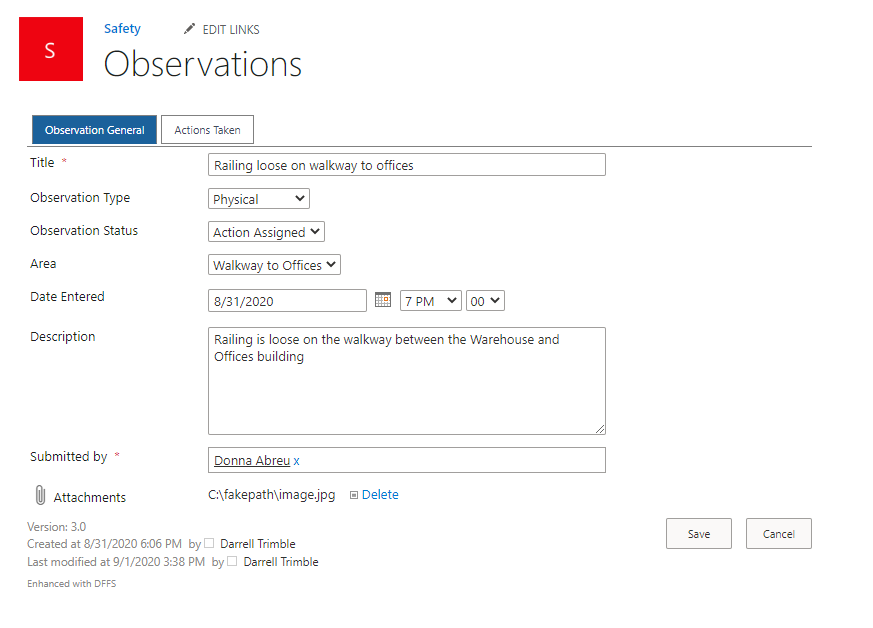
Task: Click inside the Title input field
Action: point(406,164)
